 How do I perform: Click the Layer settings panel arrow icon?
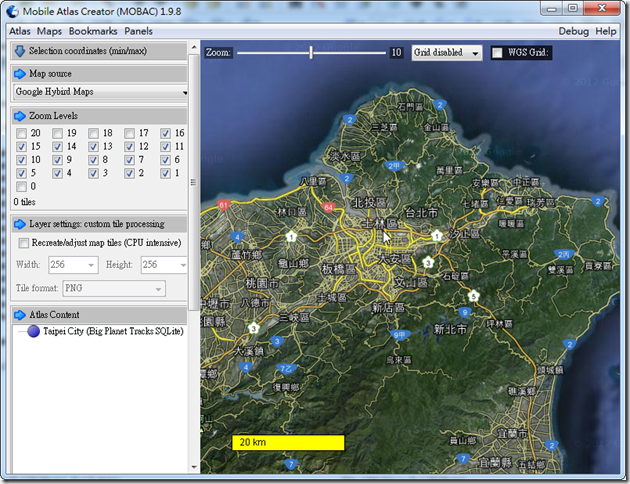[20, 224]
